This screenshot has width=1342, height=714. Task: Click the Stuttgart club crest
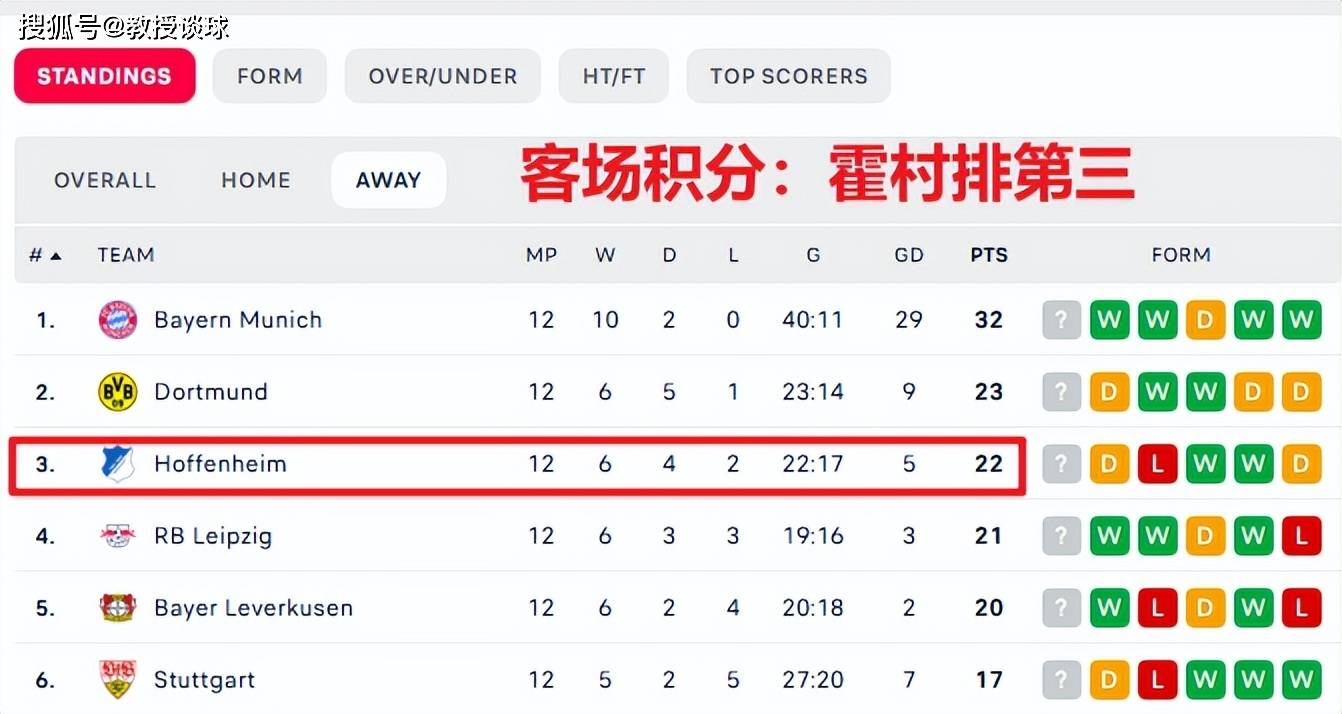click(x=118, y=680)
